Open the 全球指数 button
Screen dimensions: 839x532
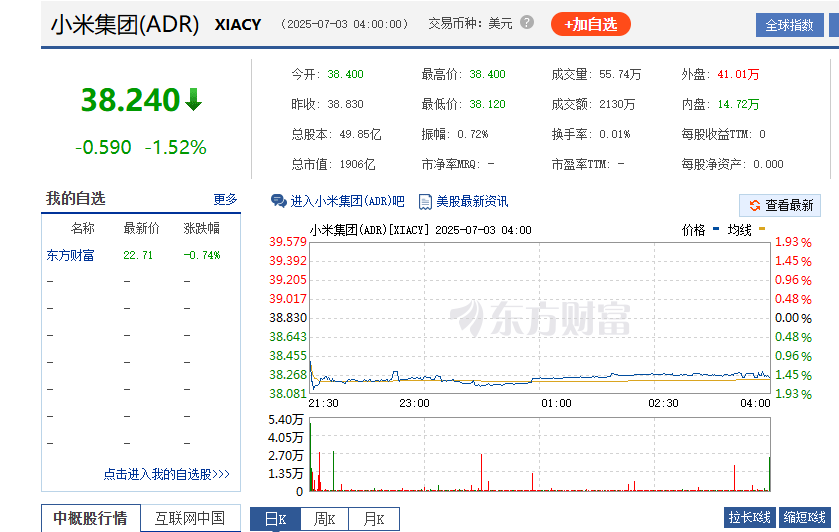click(789, 25)
